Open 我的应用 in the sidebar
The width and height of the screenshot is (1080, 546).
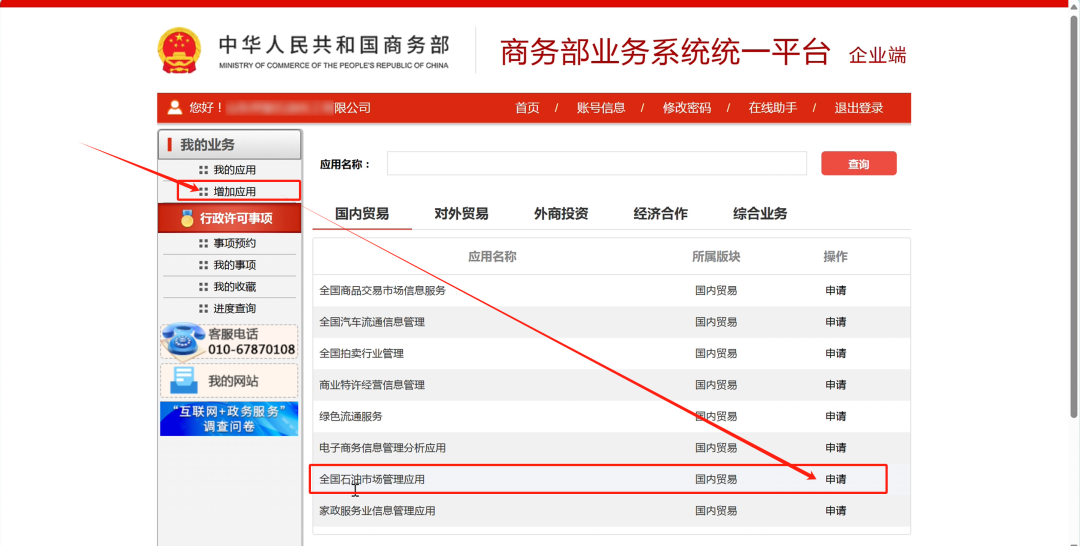click(234, 170)
